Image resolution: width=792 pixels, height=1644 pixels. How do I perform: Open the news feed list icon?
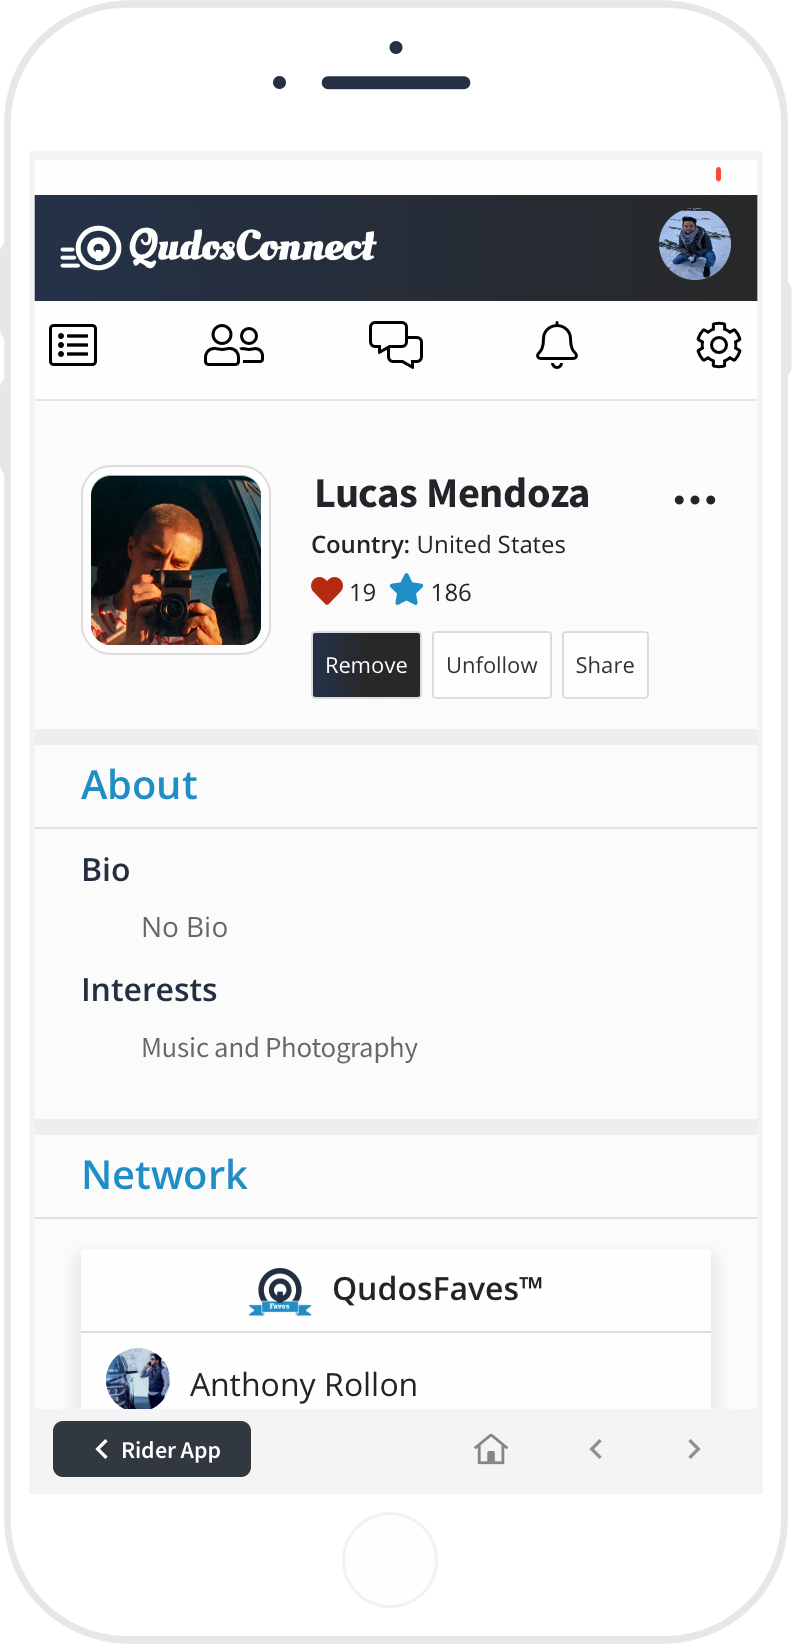point(73,346)
